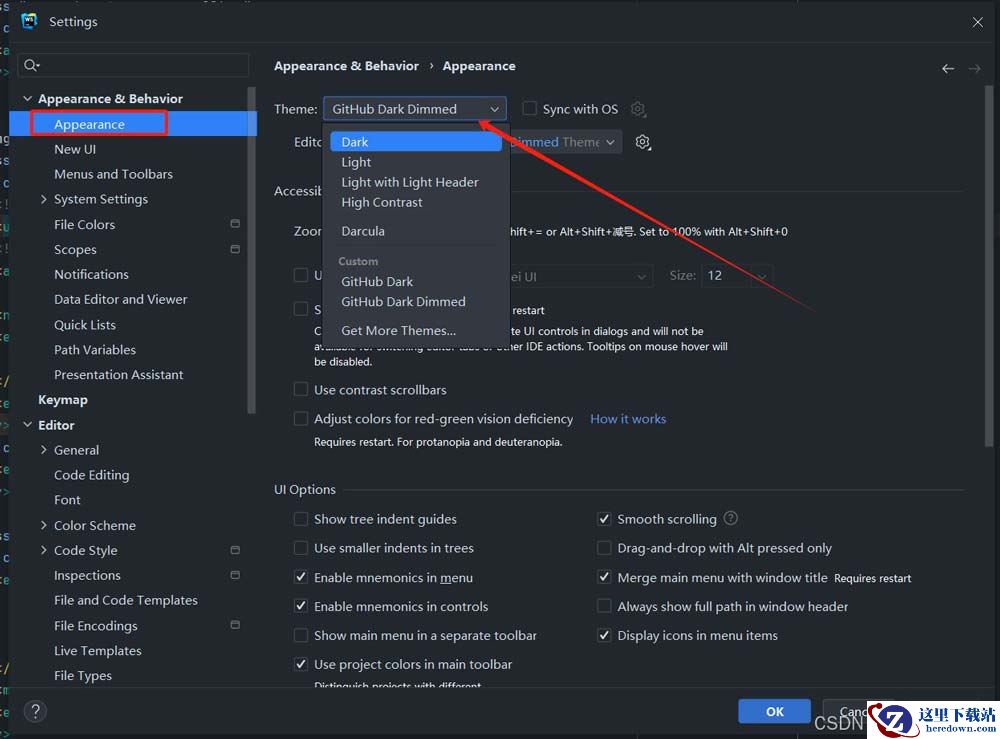Viewport: 1000px width, 739px height.
Task: Choose the Darcula theme
Action: click(x=416, y=231)
